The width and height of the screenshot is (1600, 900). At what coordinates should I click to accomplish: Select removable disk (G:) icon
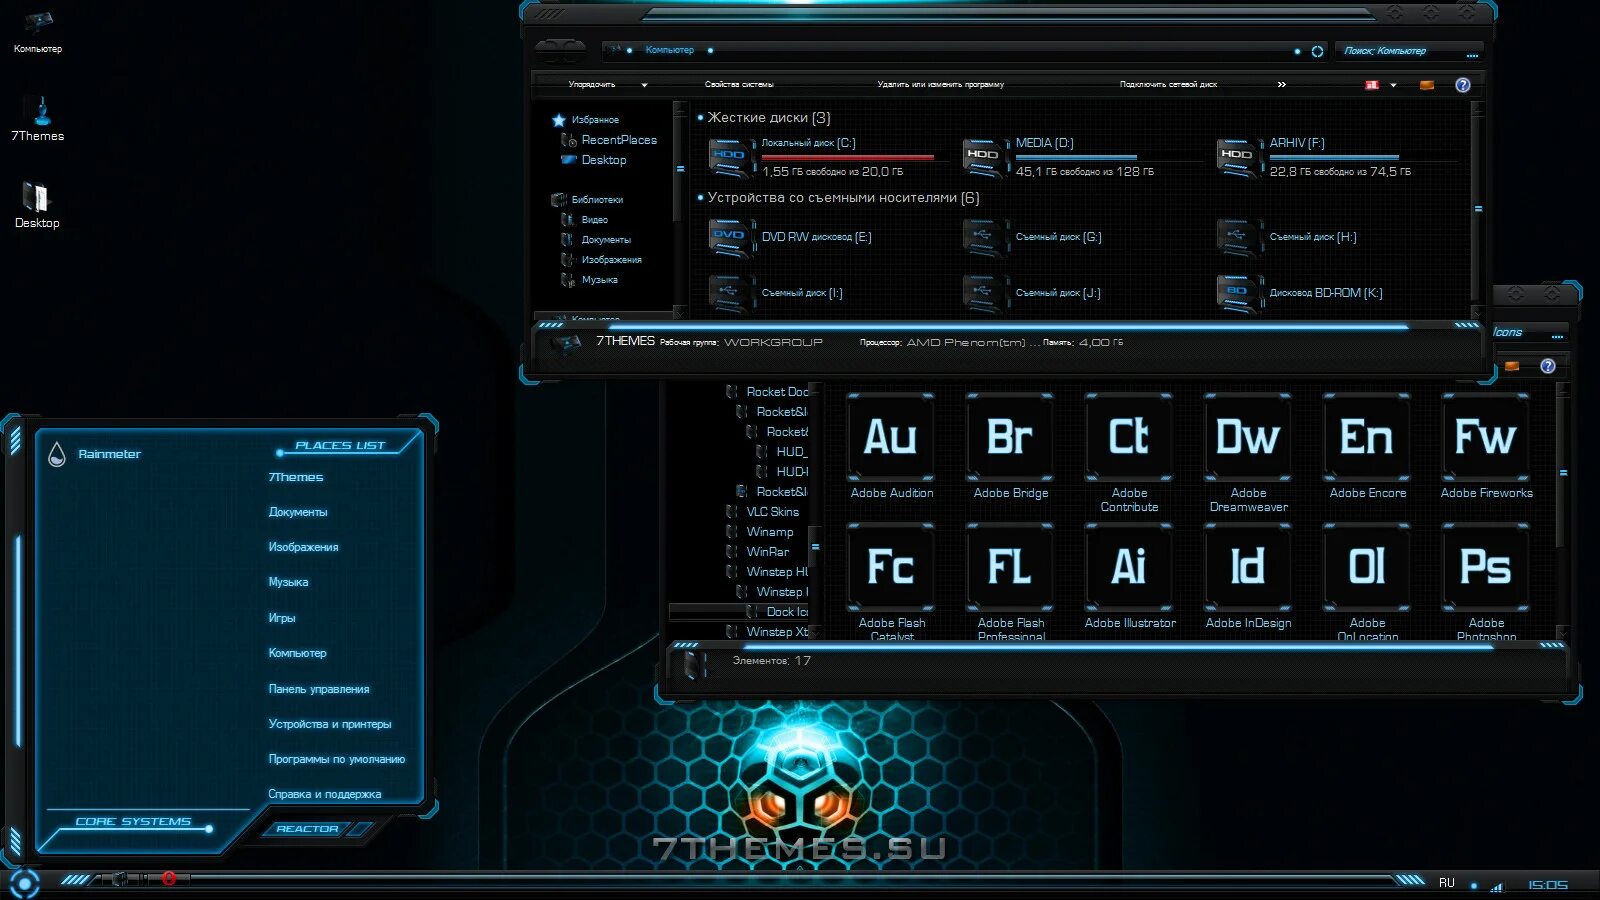pos(984,238)
